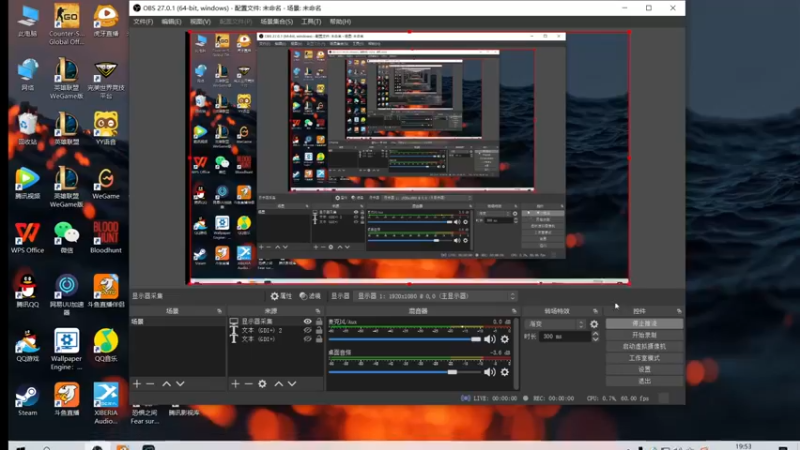This screenshot has width=800, height=450.
Task: Pop out the 转场特效 dock panel
Action: pyautogui.click(x=595, y=311)
